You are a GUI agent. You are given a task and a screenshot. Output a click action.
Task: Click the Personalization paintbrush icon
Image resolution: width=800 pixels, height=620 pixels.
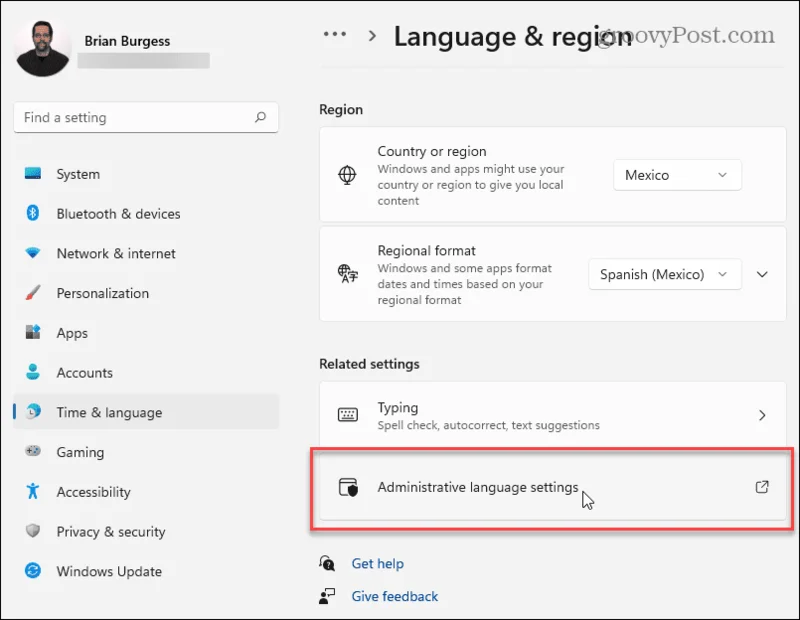(33, 293)
